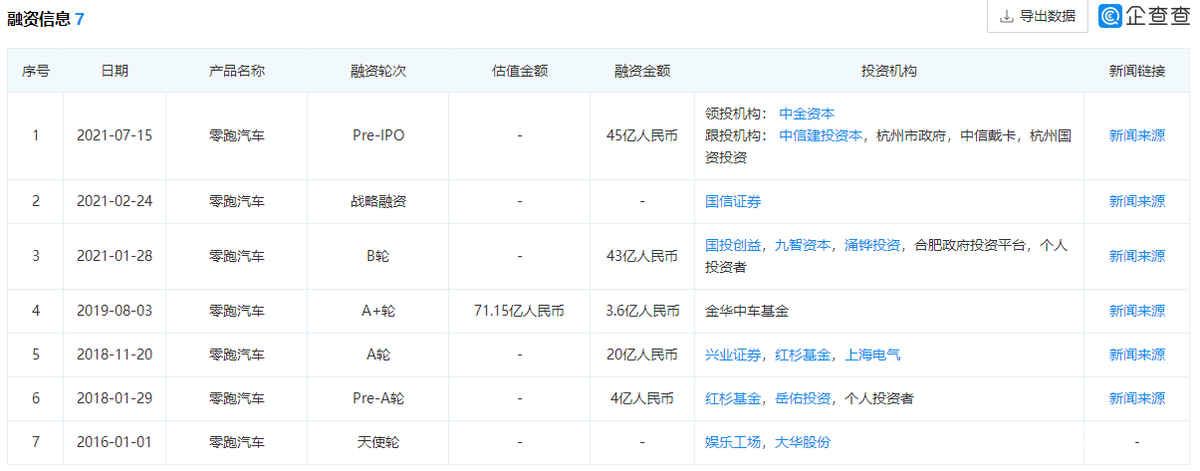
Task: Click 零跑汽车 in the 2021-07-15 row
Action: pyautogui.click(x=237, y=136)
